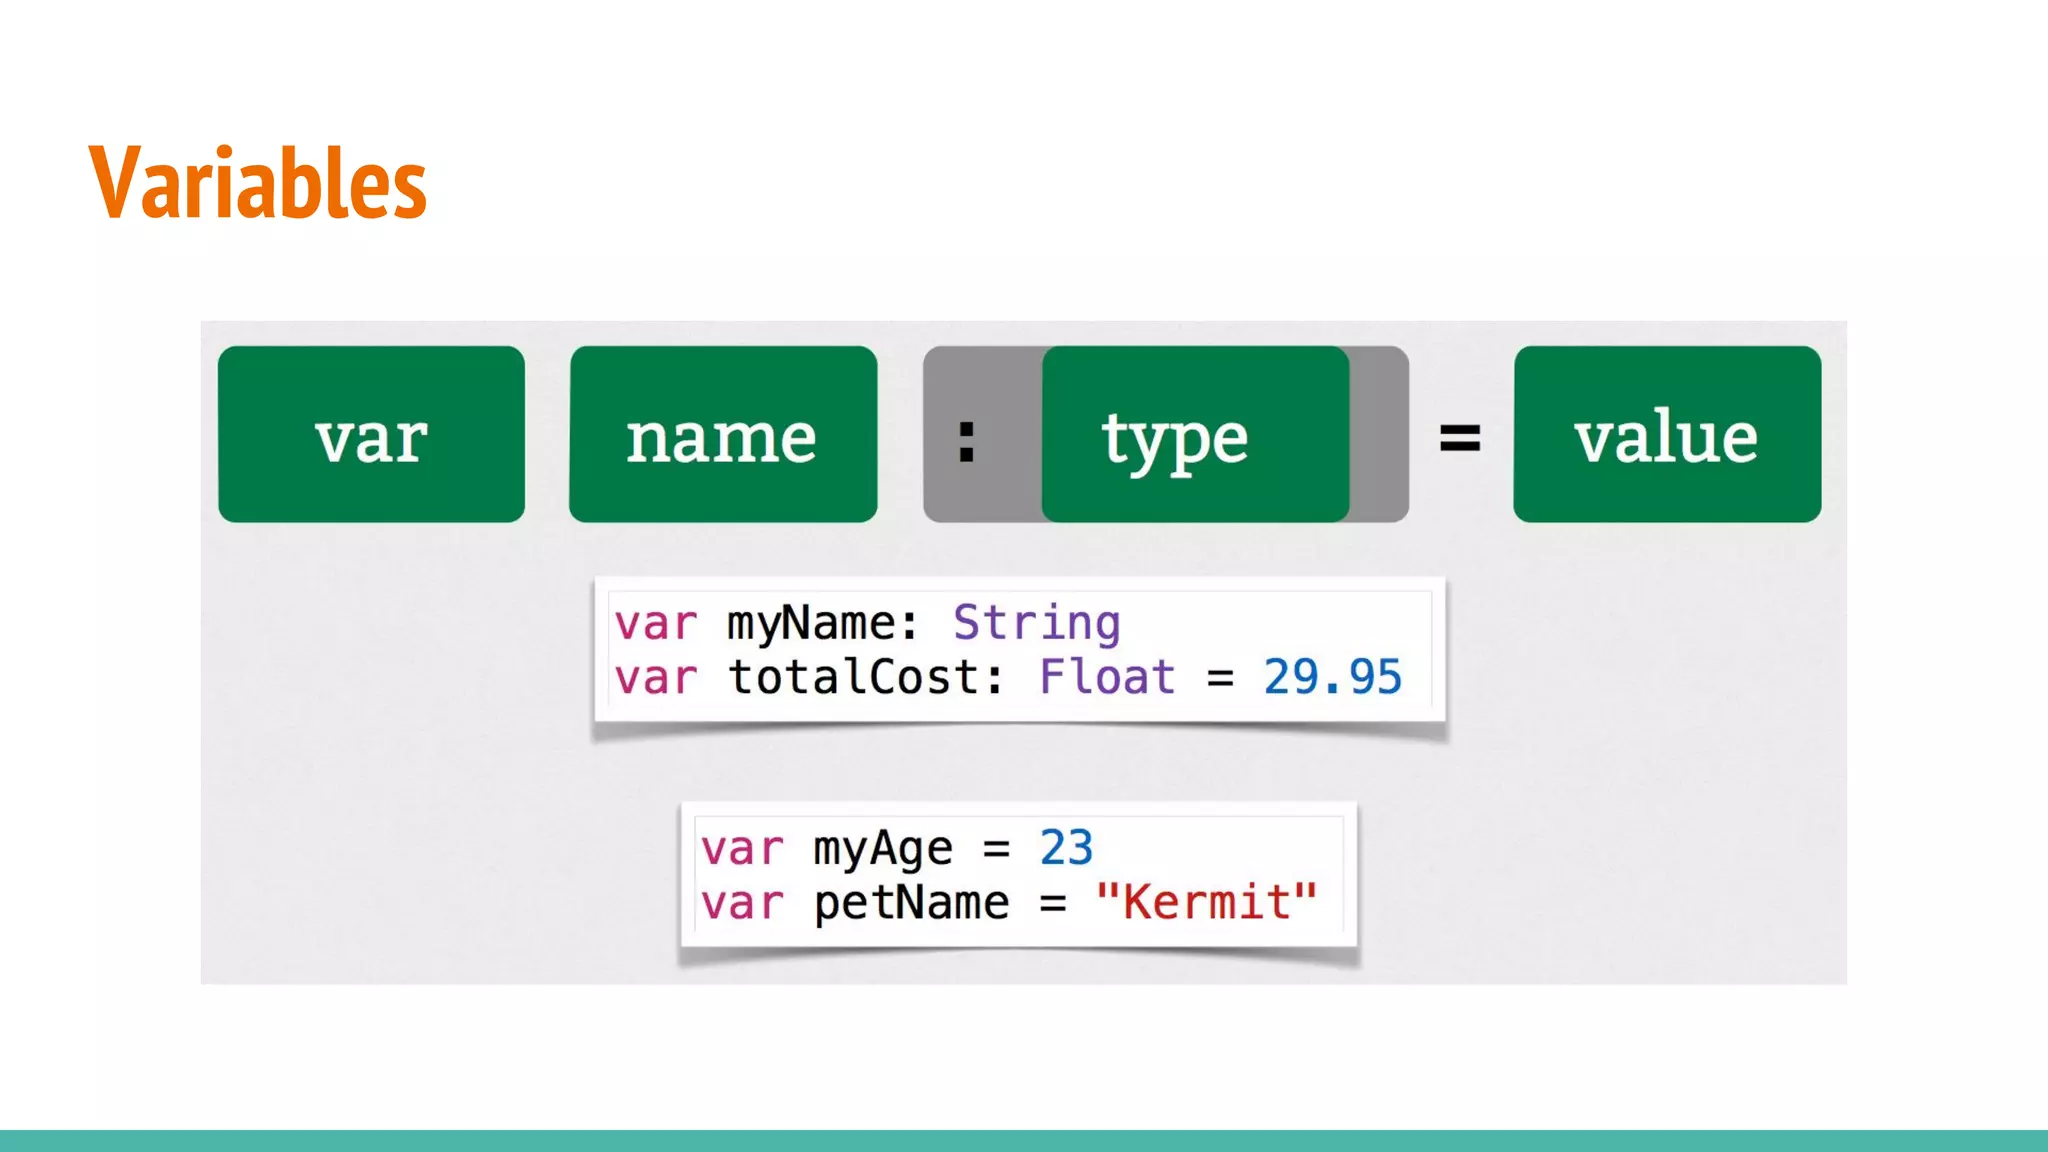This screenshot has height=1152, width=2048.
Task: Click the blue number 23
Action: click(x=1066, y=848)
